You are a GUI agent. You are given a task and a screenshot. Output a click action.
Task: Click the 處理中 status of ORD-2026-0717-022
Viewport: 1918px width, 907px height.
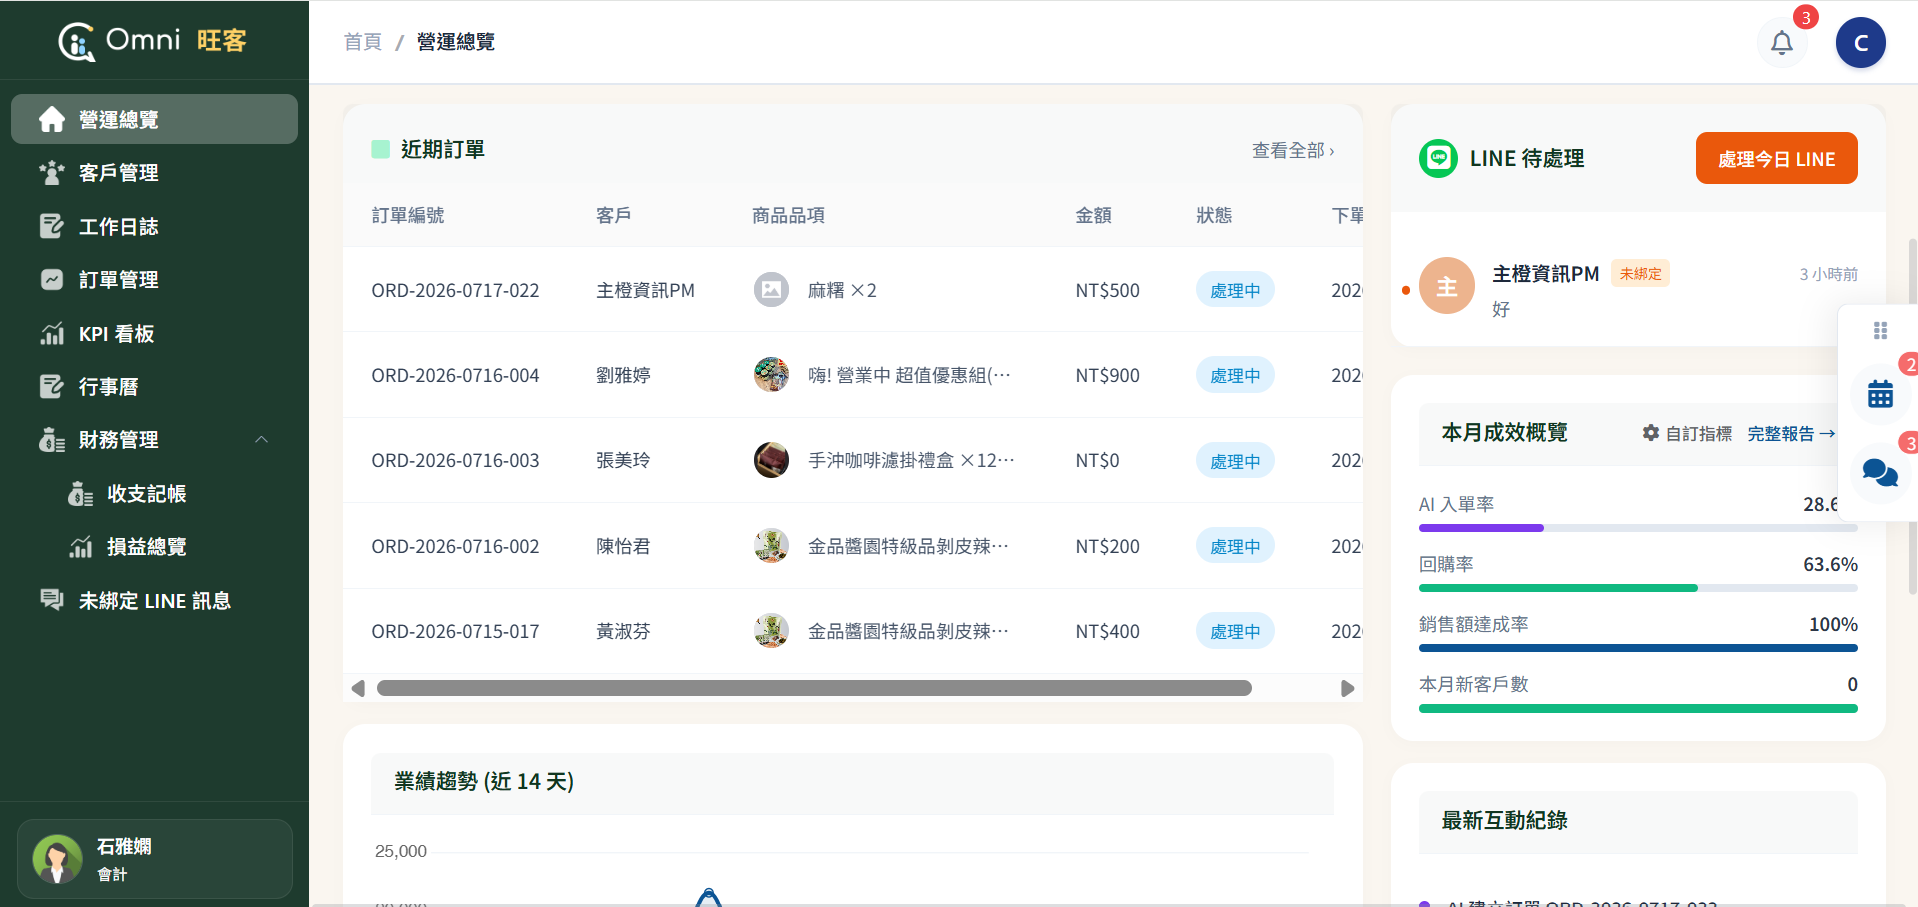(x=1235, y=290)
